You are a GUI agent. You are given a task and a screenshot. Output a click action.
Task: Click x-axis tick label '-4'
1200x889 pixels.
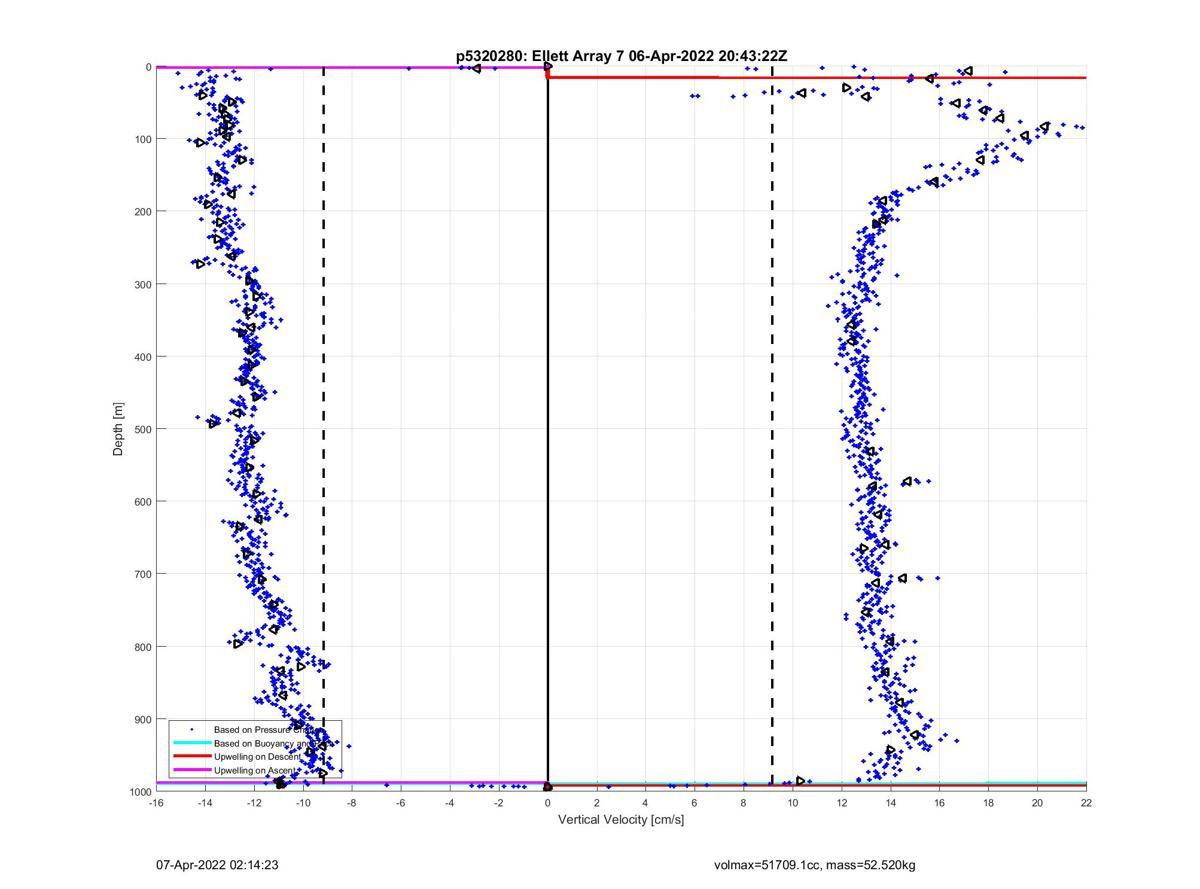450,802
